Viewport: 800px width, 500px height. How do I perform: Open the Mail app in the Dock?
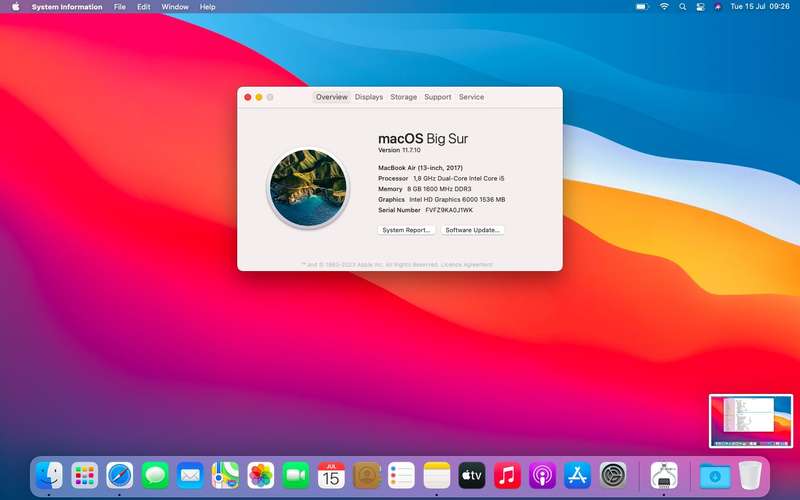tap(190, 476)
